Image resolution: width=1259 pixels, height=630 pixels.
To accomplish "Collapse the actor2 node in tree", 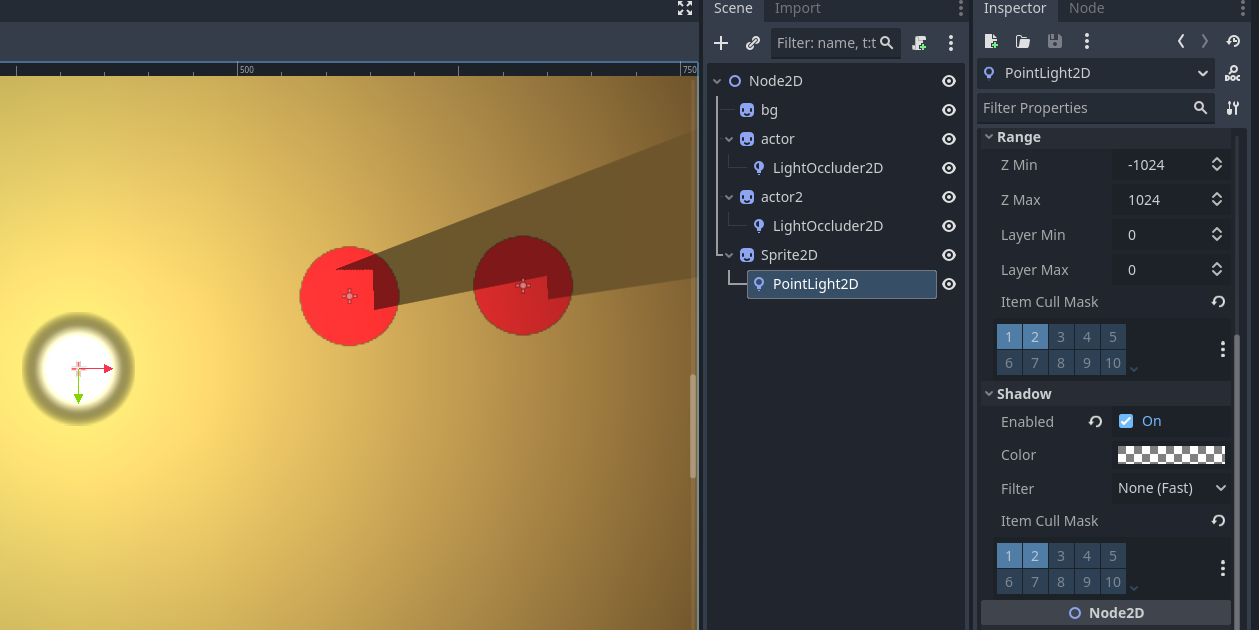I will [x=730, y=197].
